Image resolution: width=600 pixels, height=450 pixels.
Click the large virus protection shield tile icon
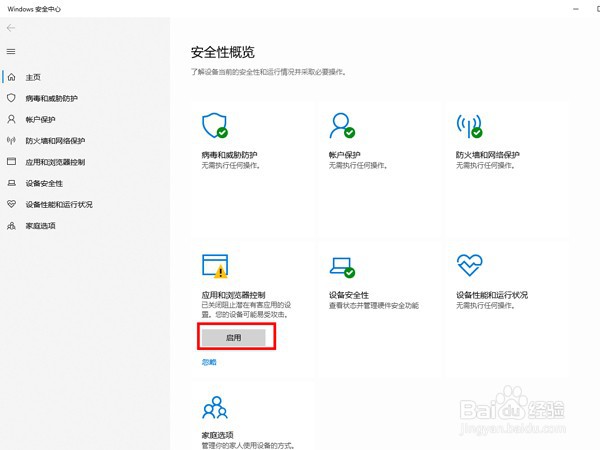click(x=215, y=125)
